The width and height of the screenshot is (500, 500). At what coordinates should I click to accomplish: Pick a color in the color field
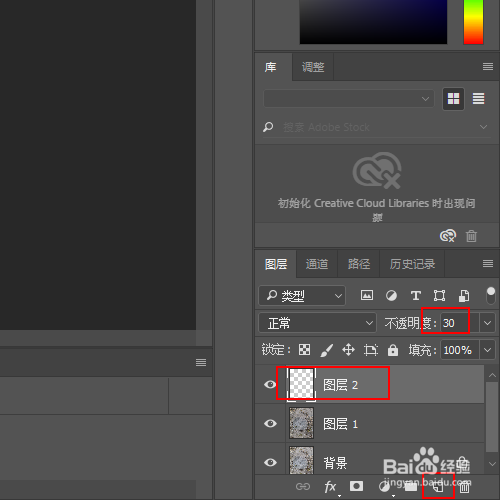pos(373,22)
